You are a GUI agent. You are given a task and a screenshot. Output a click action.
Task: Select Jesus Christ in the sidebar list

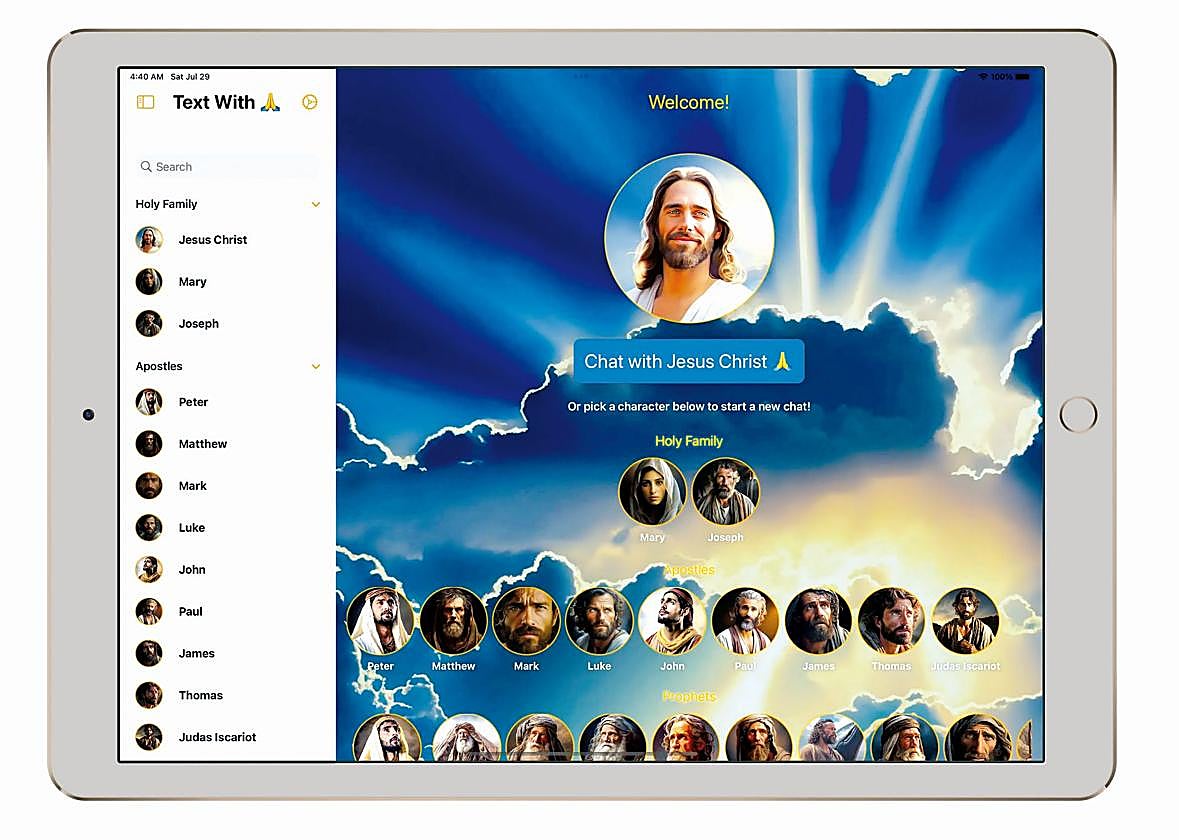pos(212,239)
